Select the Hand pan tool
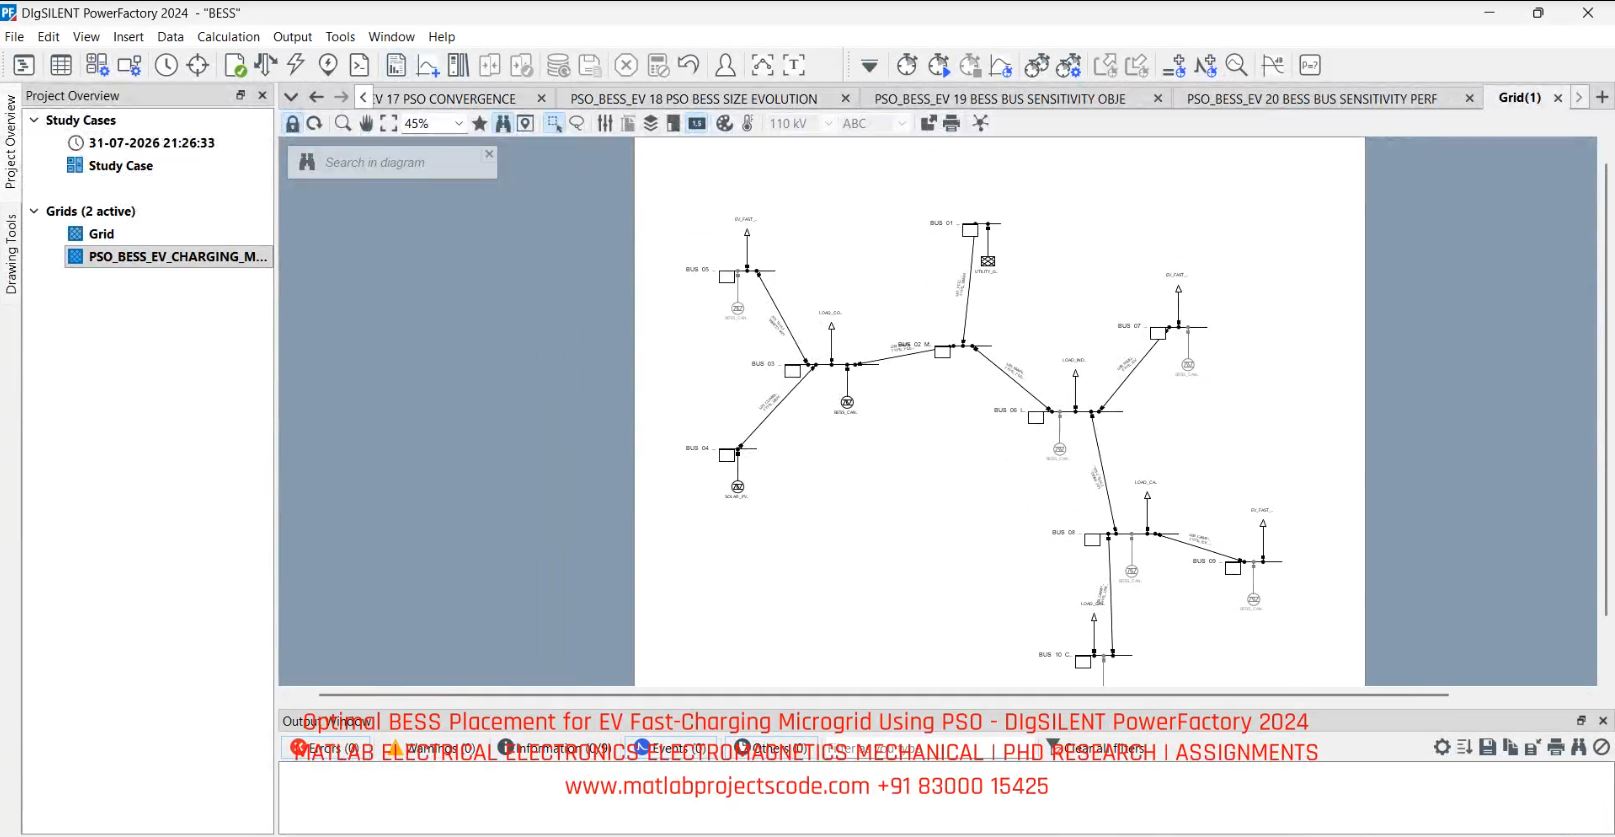 (366, 123)
